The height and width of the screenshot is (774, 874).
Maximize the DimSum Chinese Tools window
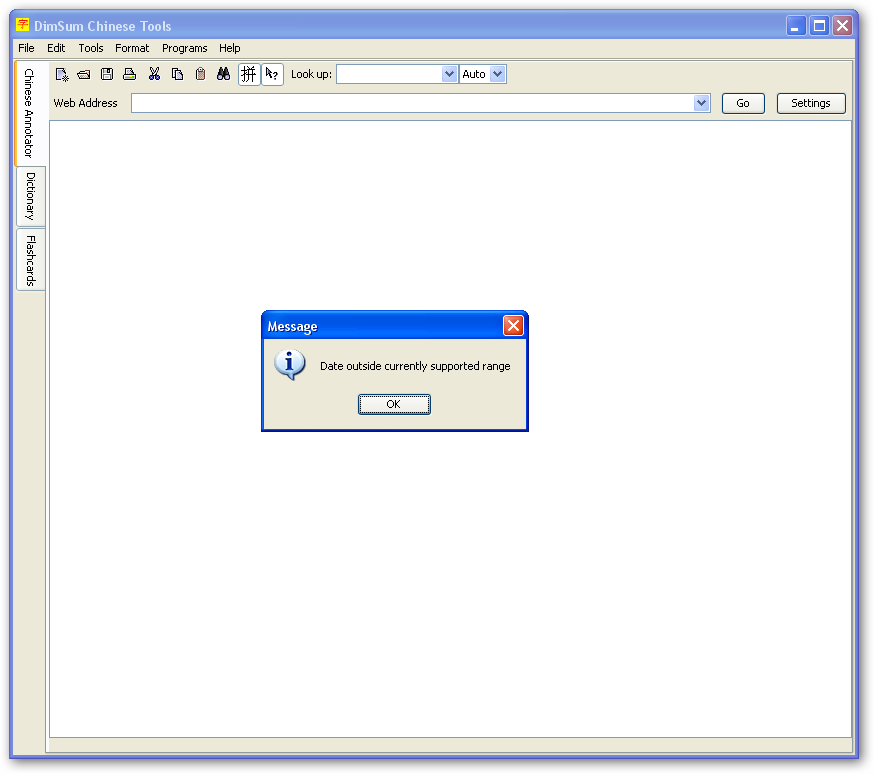click(819, 26)
